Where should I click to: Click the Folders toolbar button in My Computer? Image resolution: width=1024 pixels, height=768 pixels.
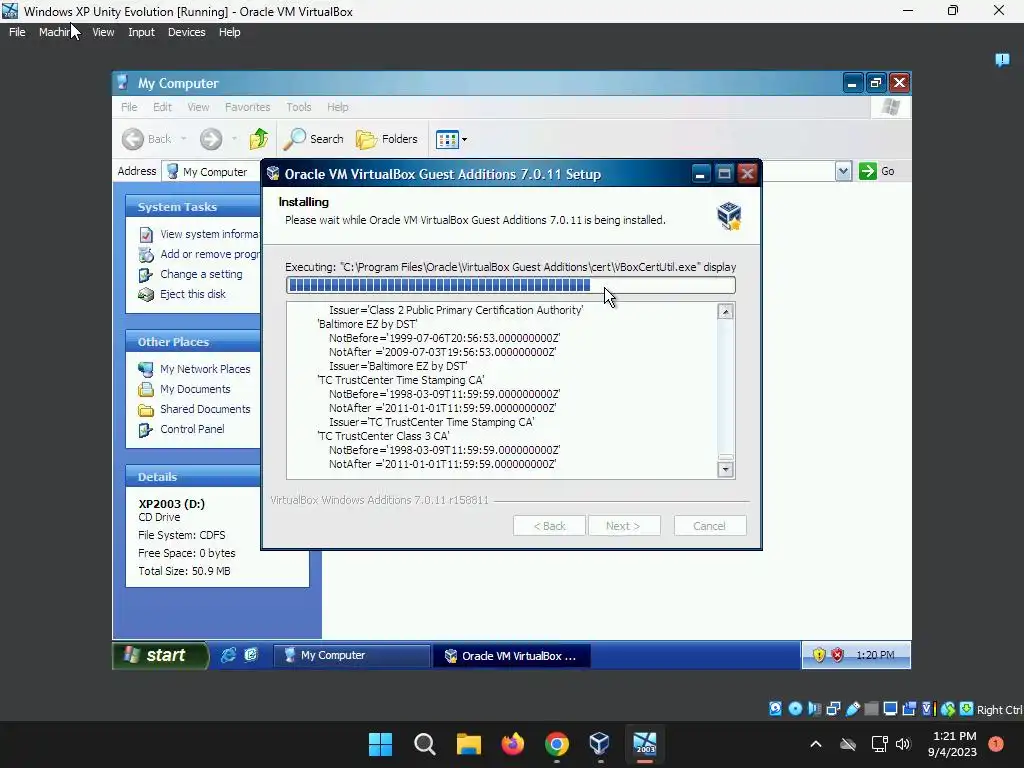pyautogui.click(x=387, y=138)
